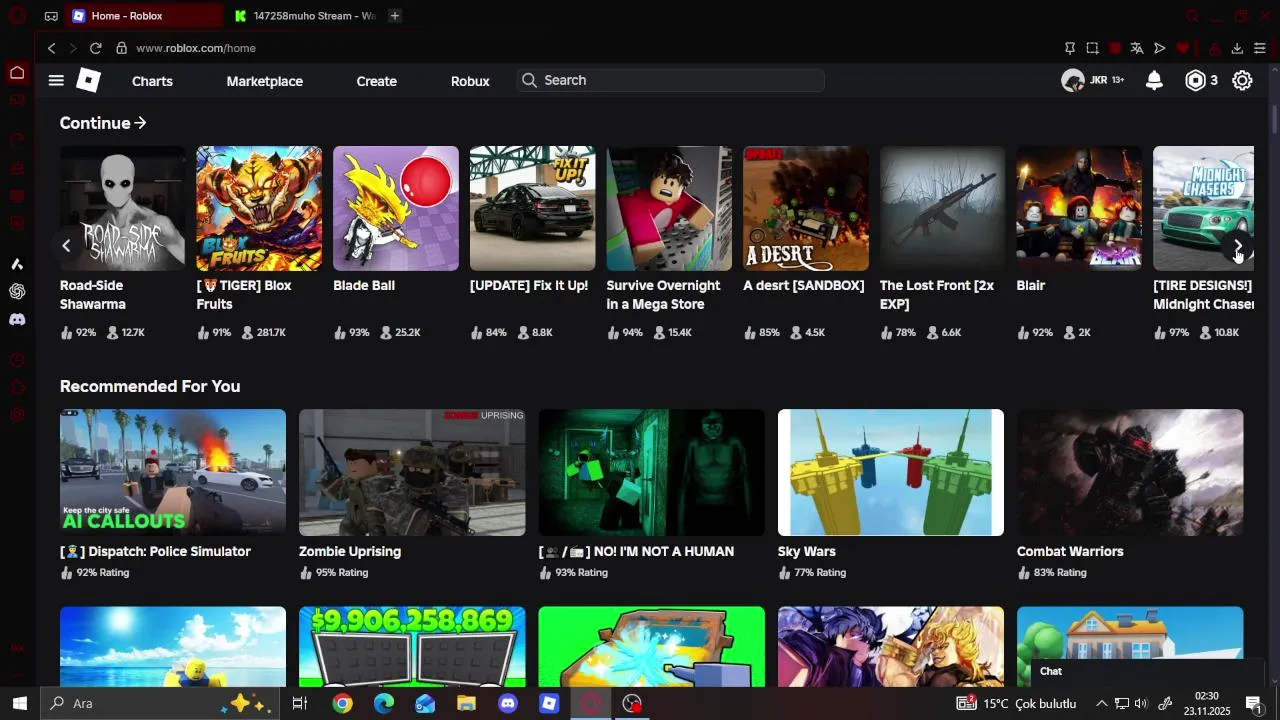Open the Robux menu item
Viewport: 1280px width, 720px height.
(470, 81)
